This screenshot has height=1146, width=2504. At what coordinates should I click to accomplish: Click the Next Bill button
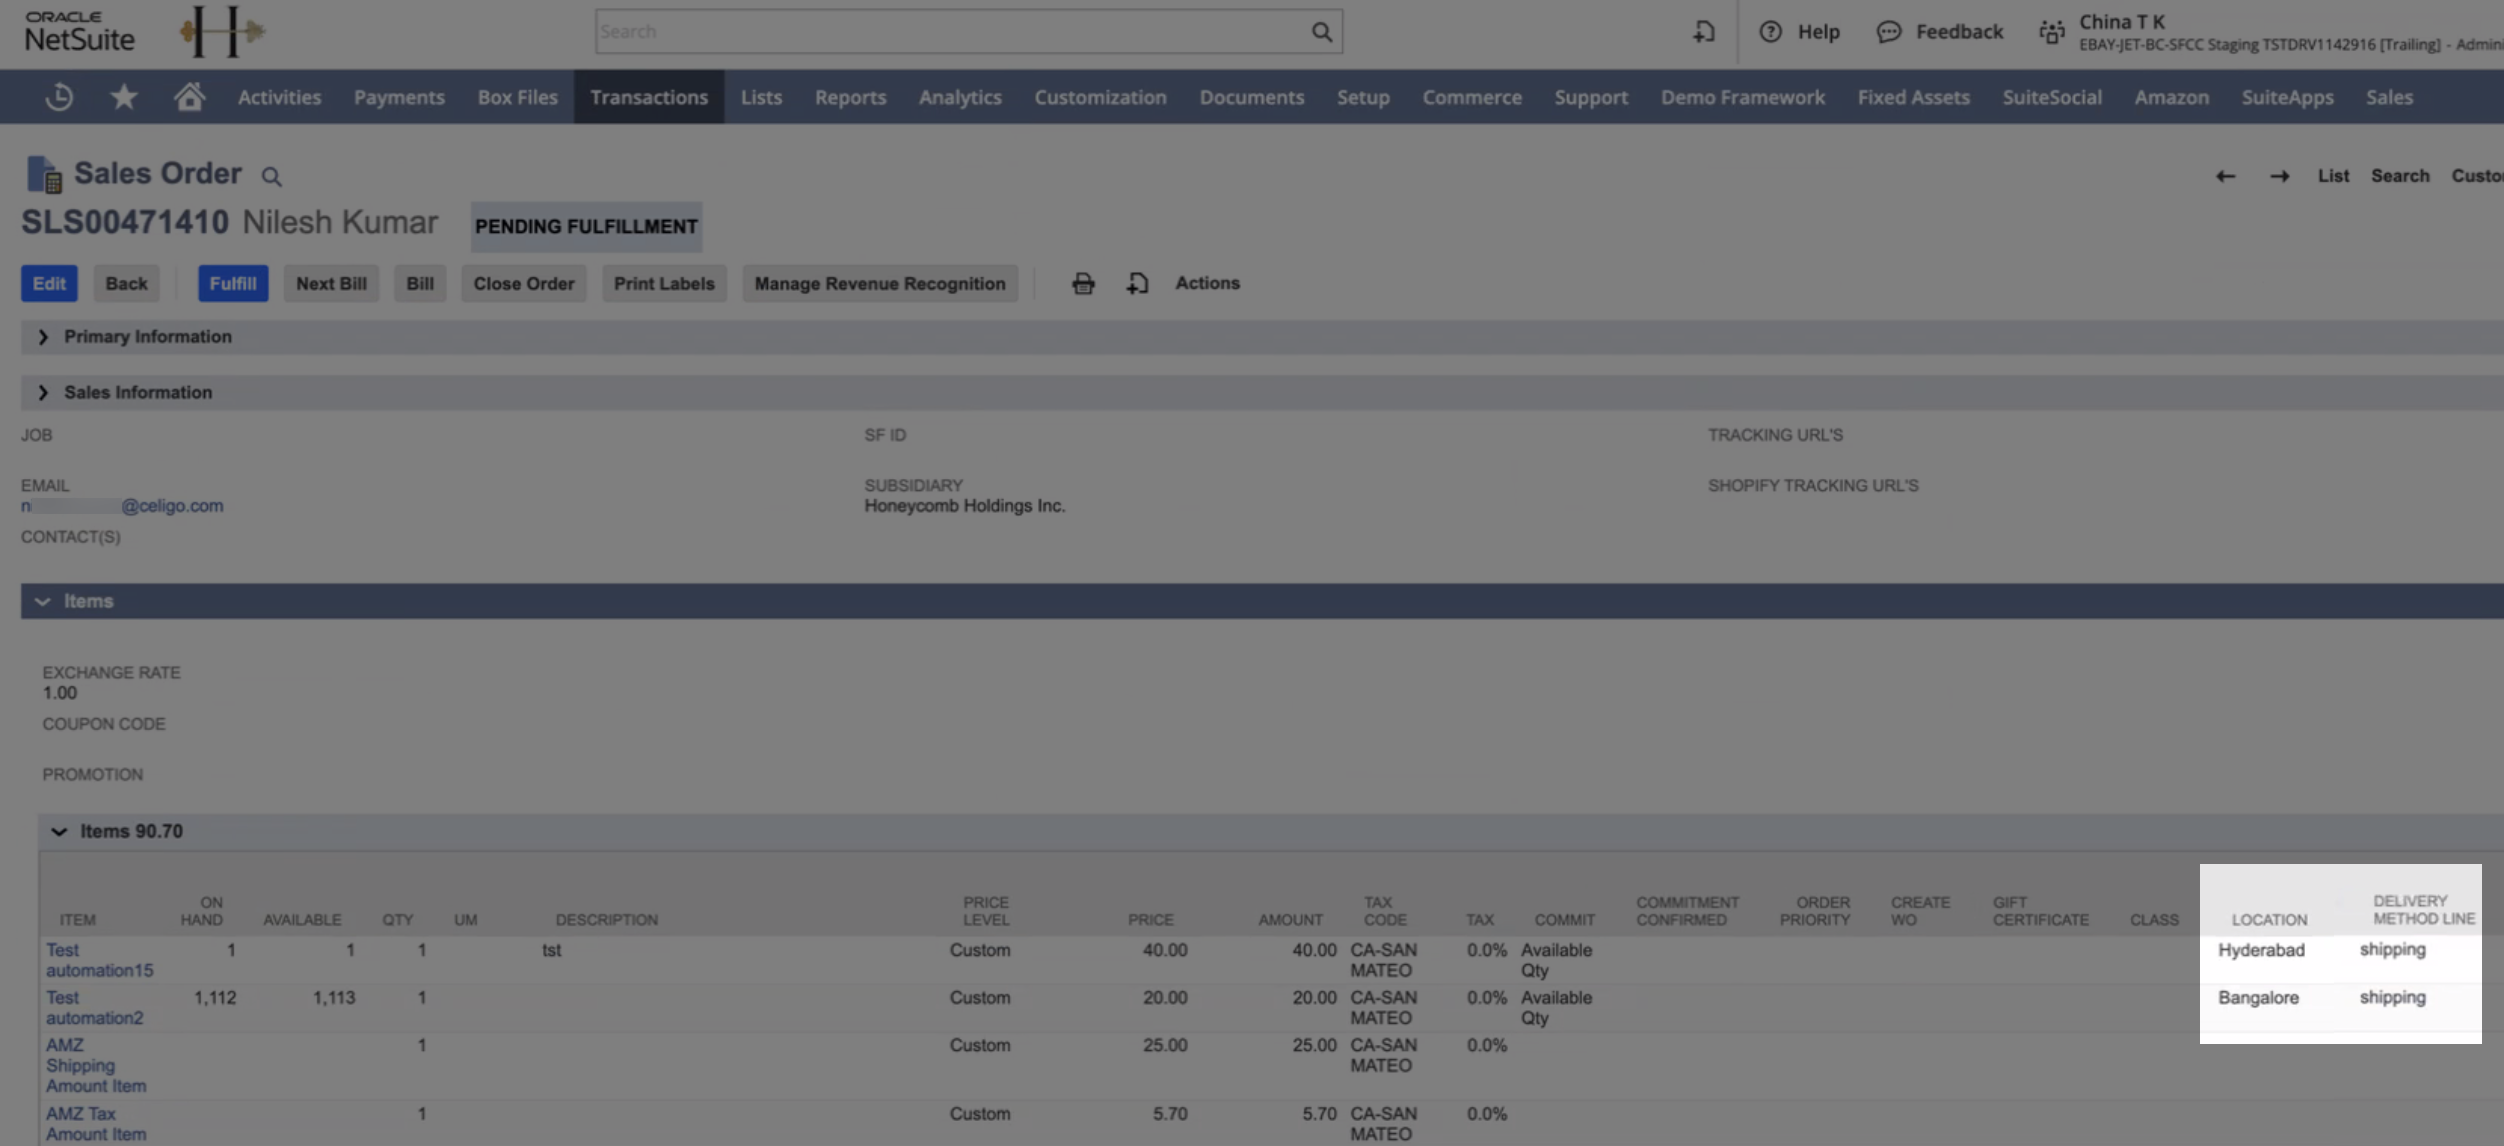pos(331,284)
